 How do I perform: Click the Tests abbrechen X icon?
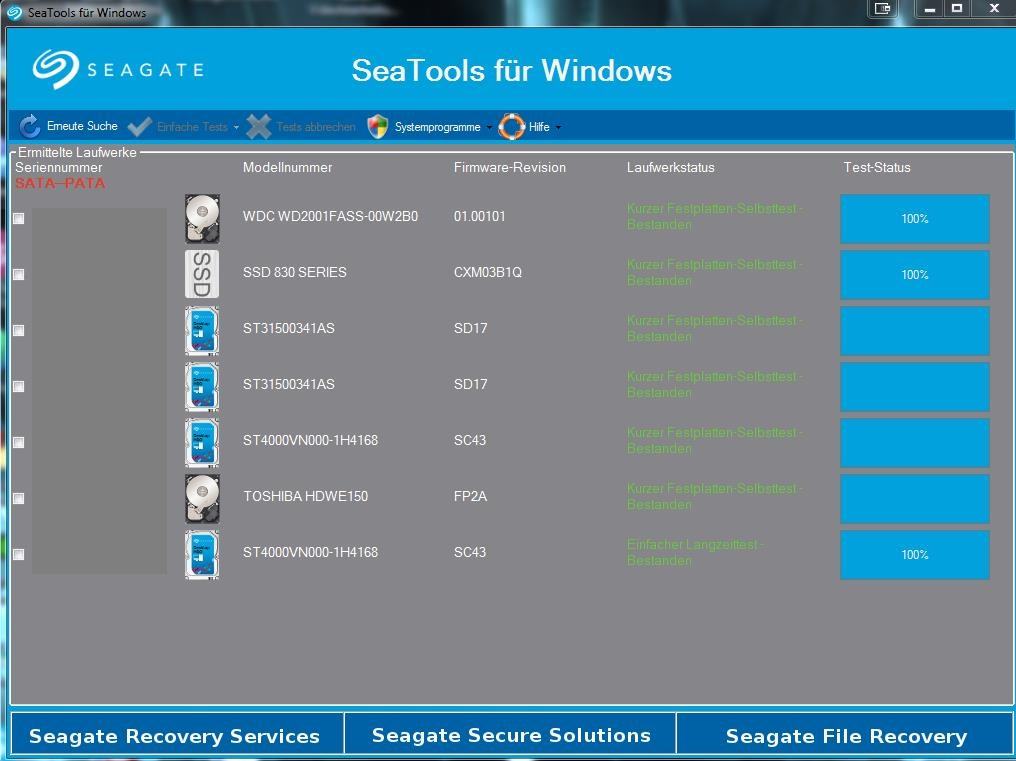[259, 126]
